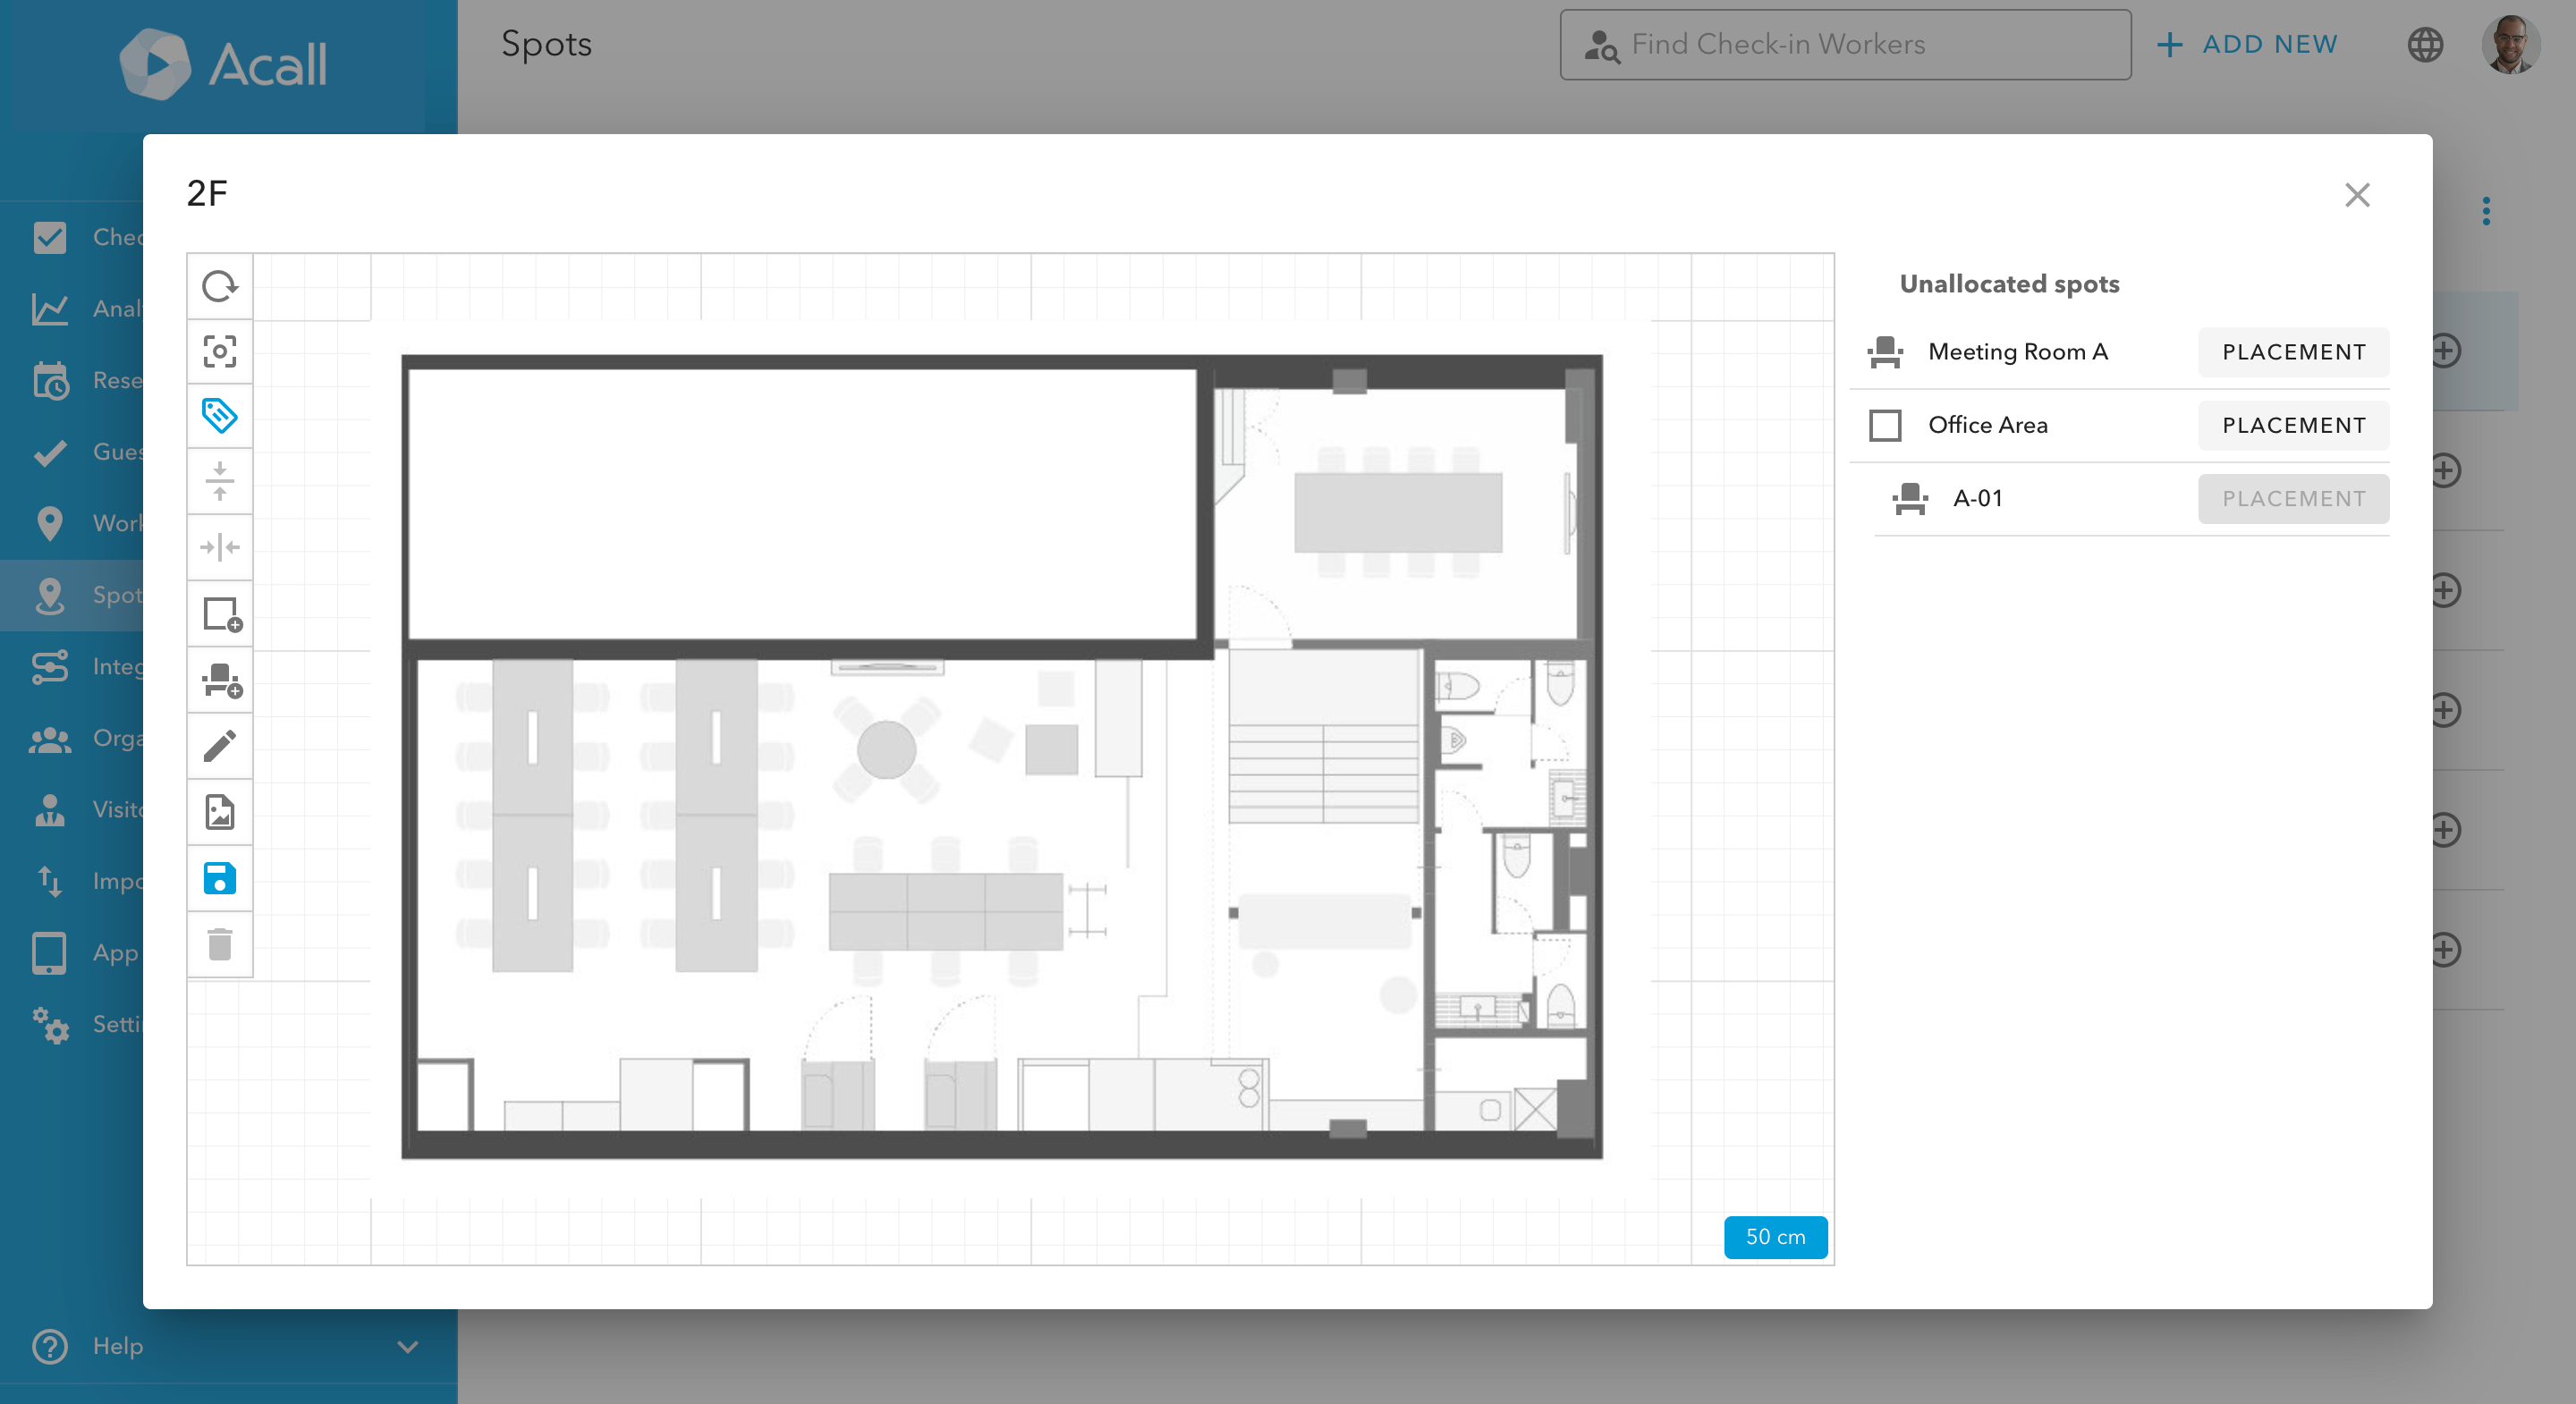Screen dimensions: 2576x1404
Task: Click the Office Area square icon
Action: (x=1885, y=425)
